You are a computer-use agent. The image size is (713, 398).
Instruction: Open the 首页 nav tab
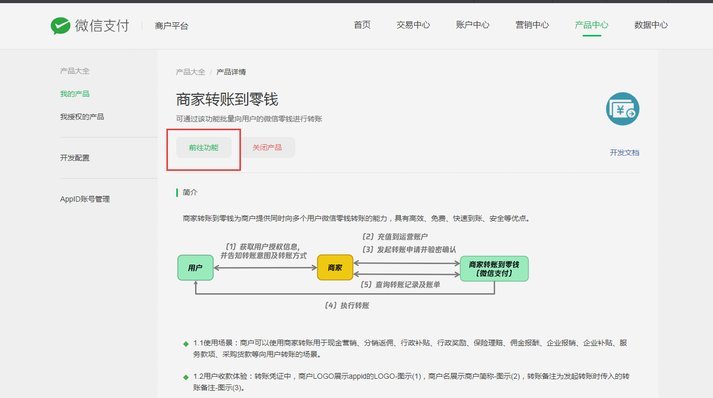click(x=362, y=25)
